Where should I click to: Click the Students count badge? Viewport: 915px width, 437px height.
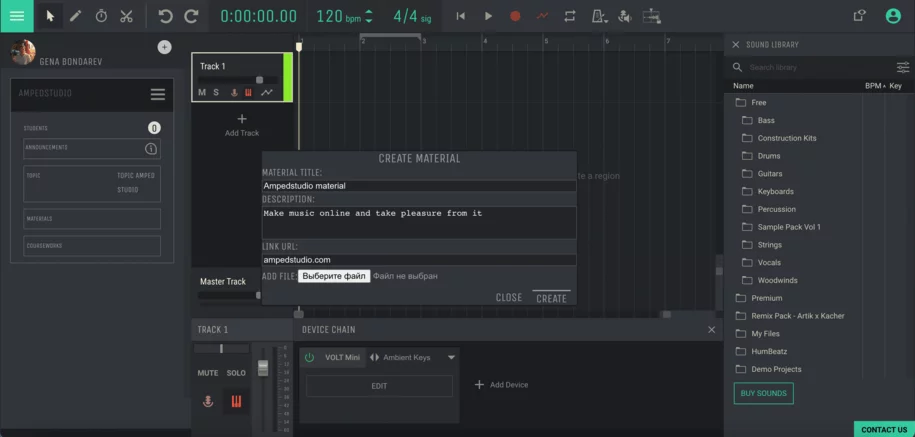154,128
